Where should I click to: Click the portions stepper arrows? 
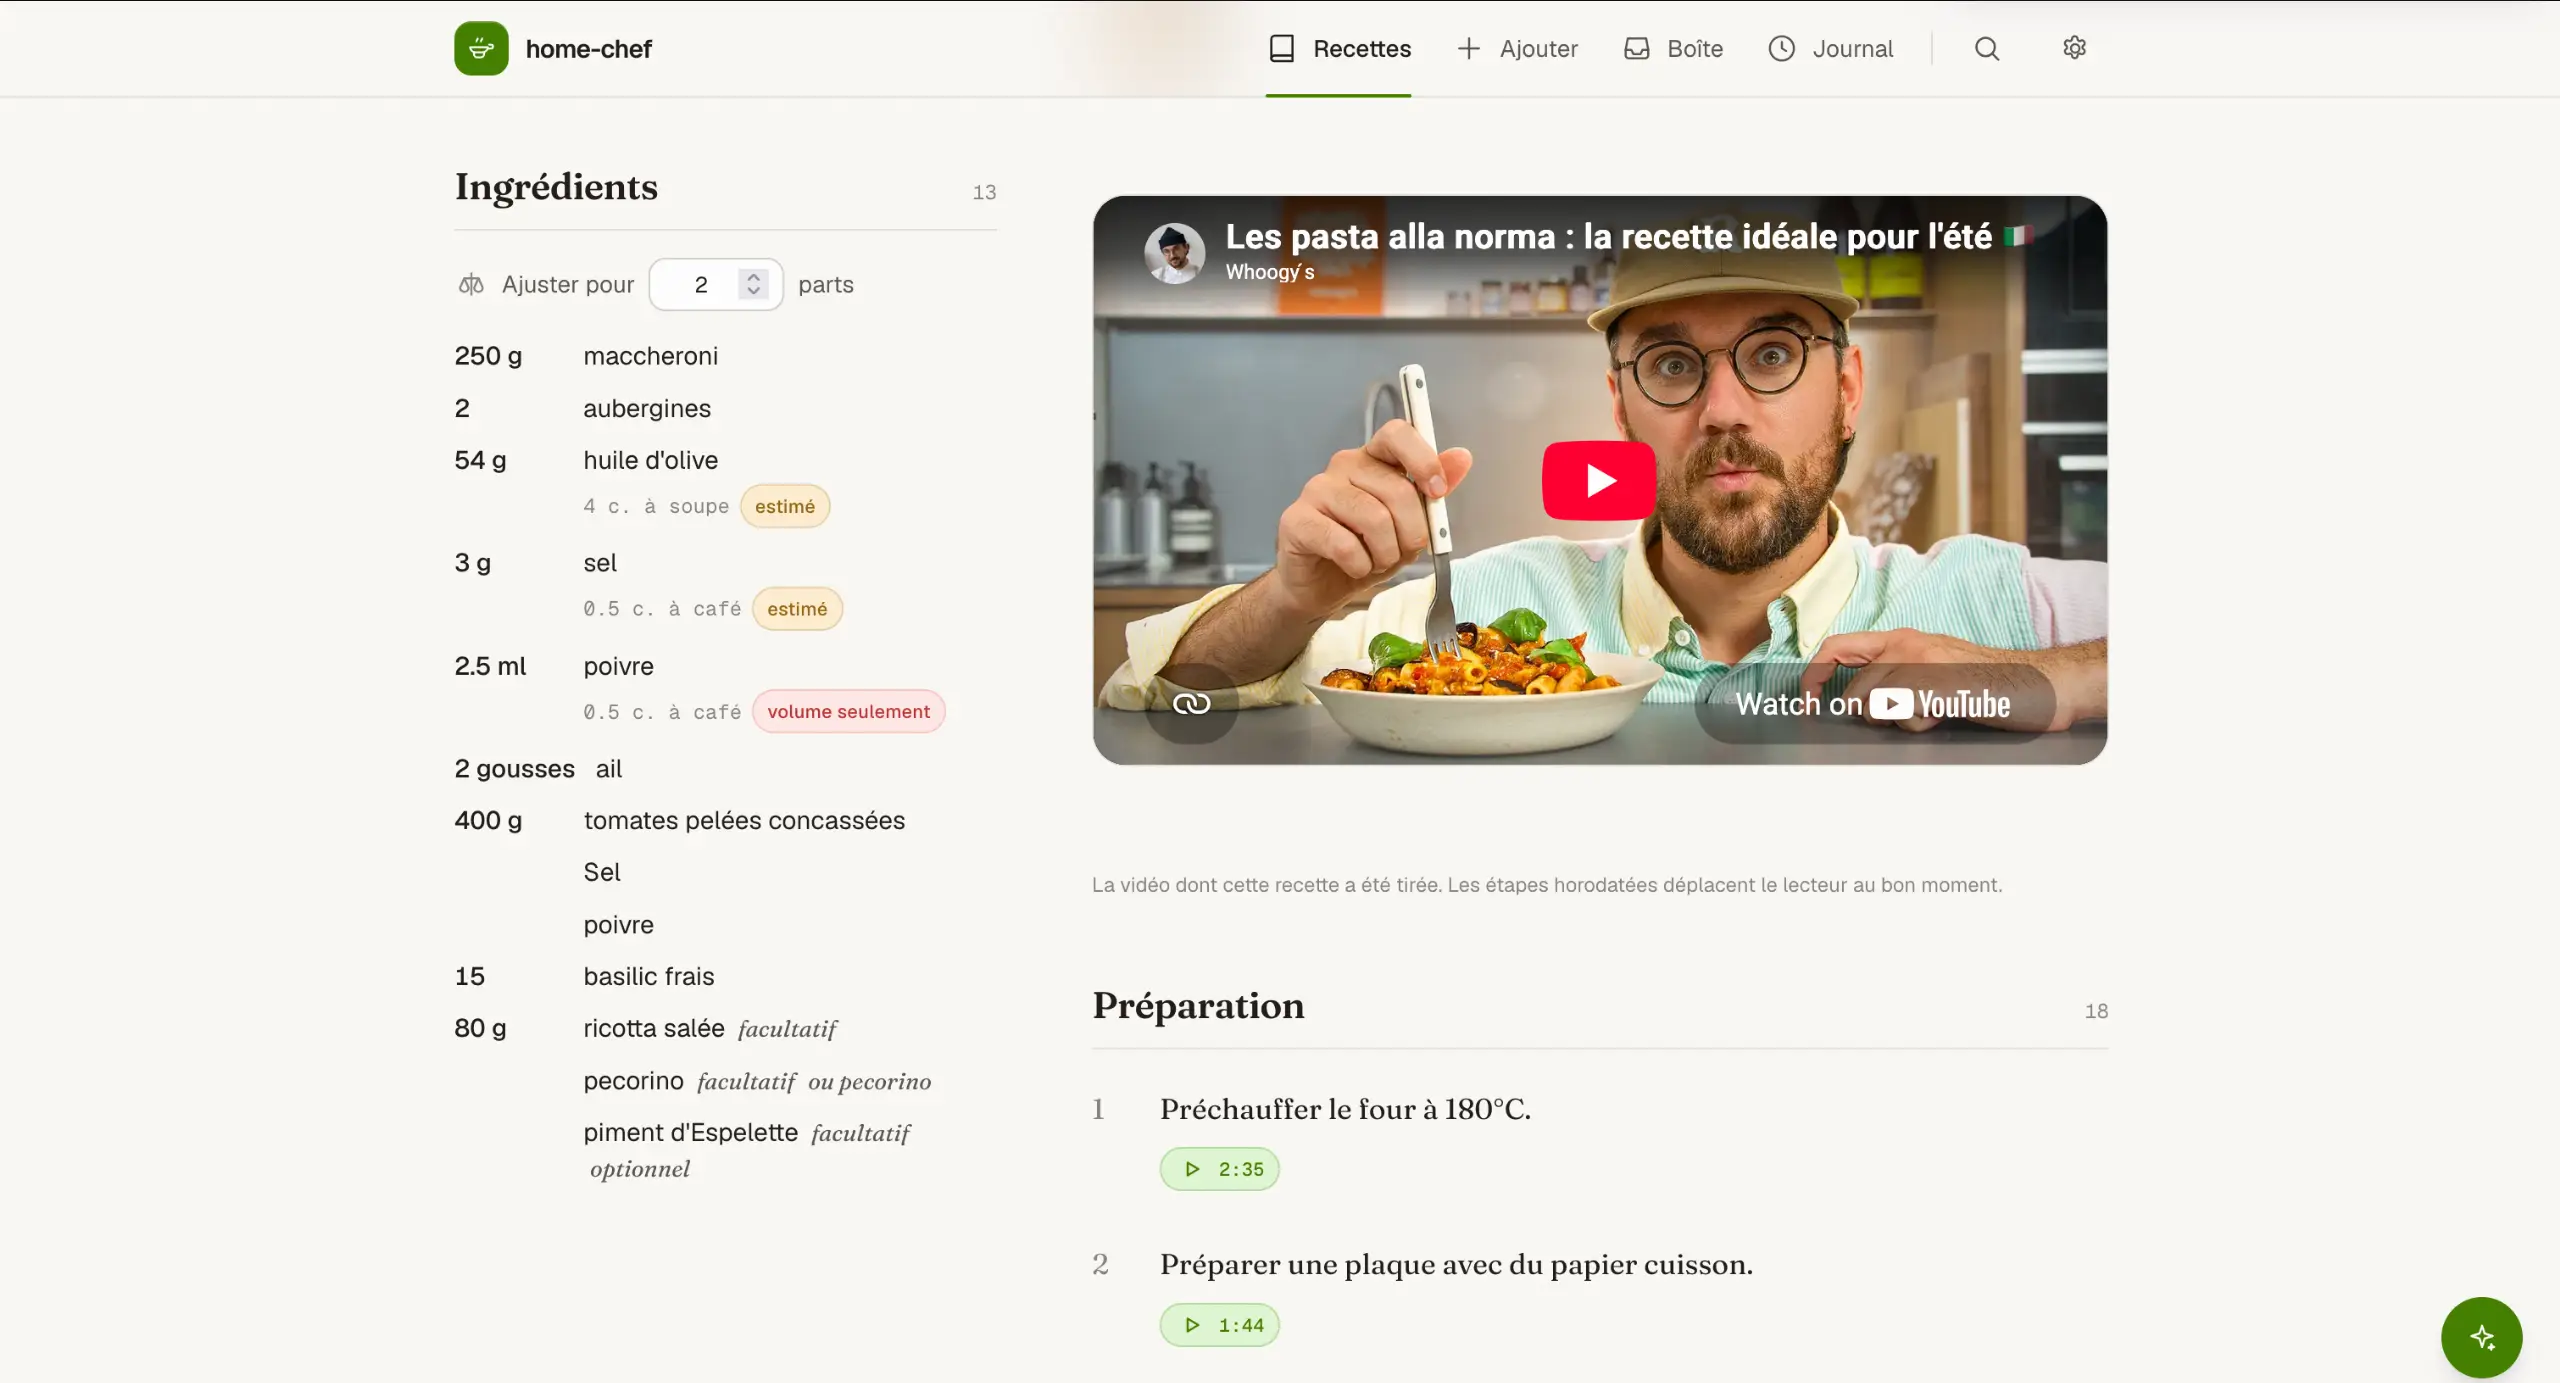coord(753,285)
